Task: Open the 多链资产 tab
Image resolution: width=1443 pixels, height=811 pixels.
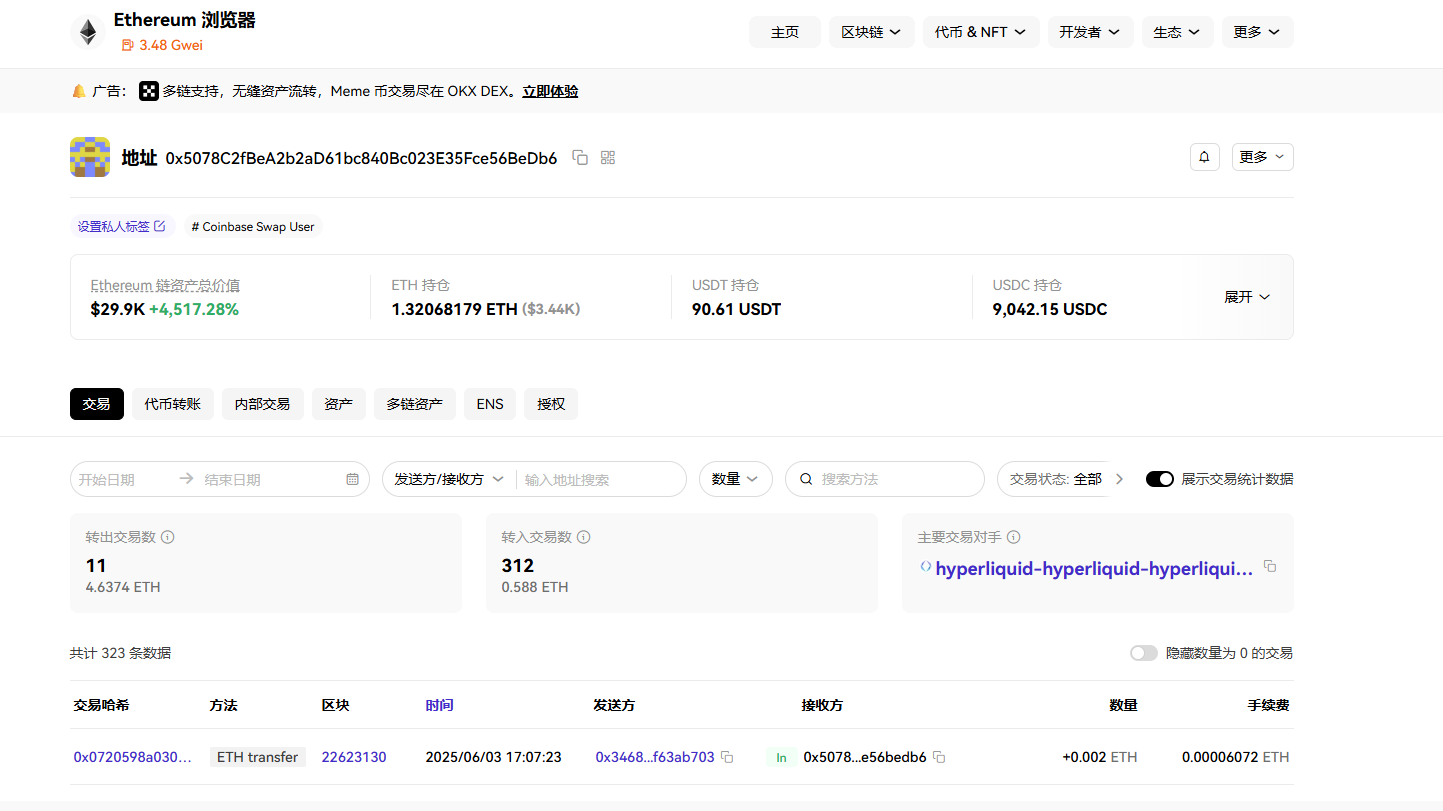Action: (415, 404)
